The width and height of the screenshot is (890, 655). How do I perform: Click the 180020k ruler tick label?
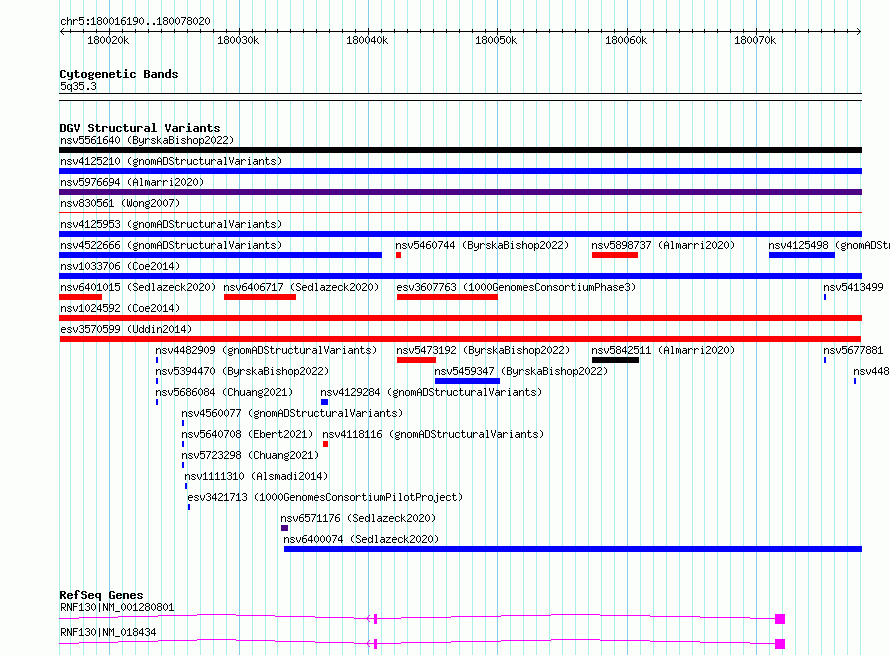point(108,40)
